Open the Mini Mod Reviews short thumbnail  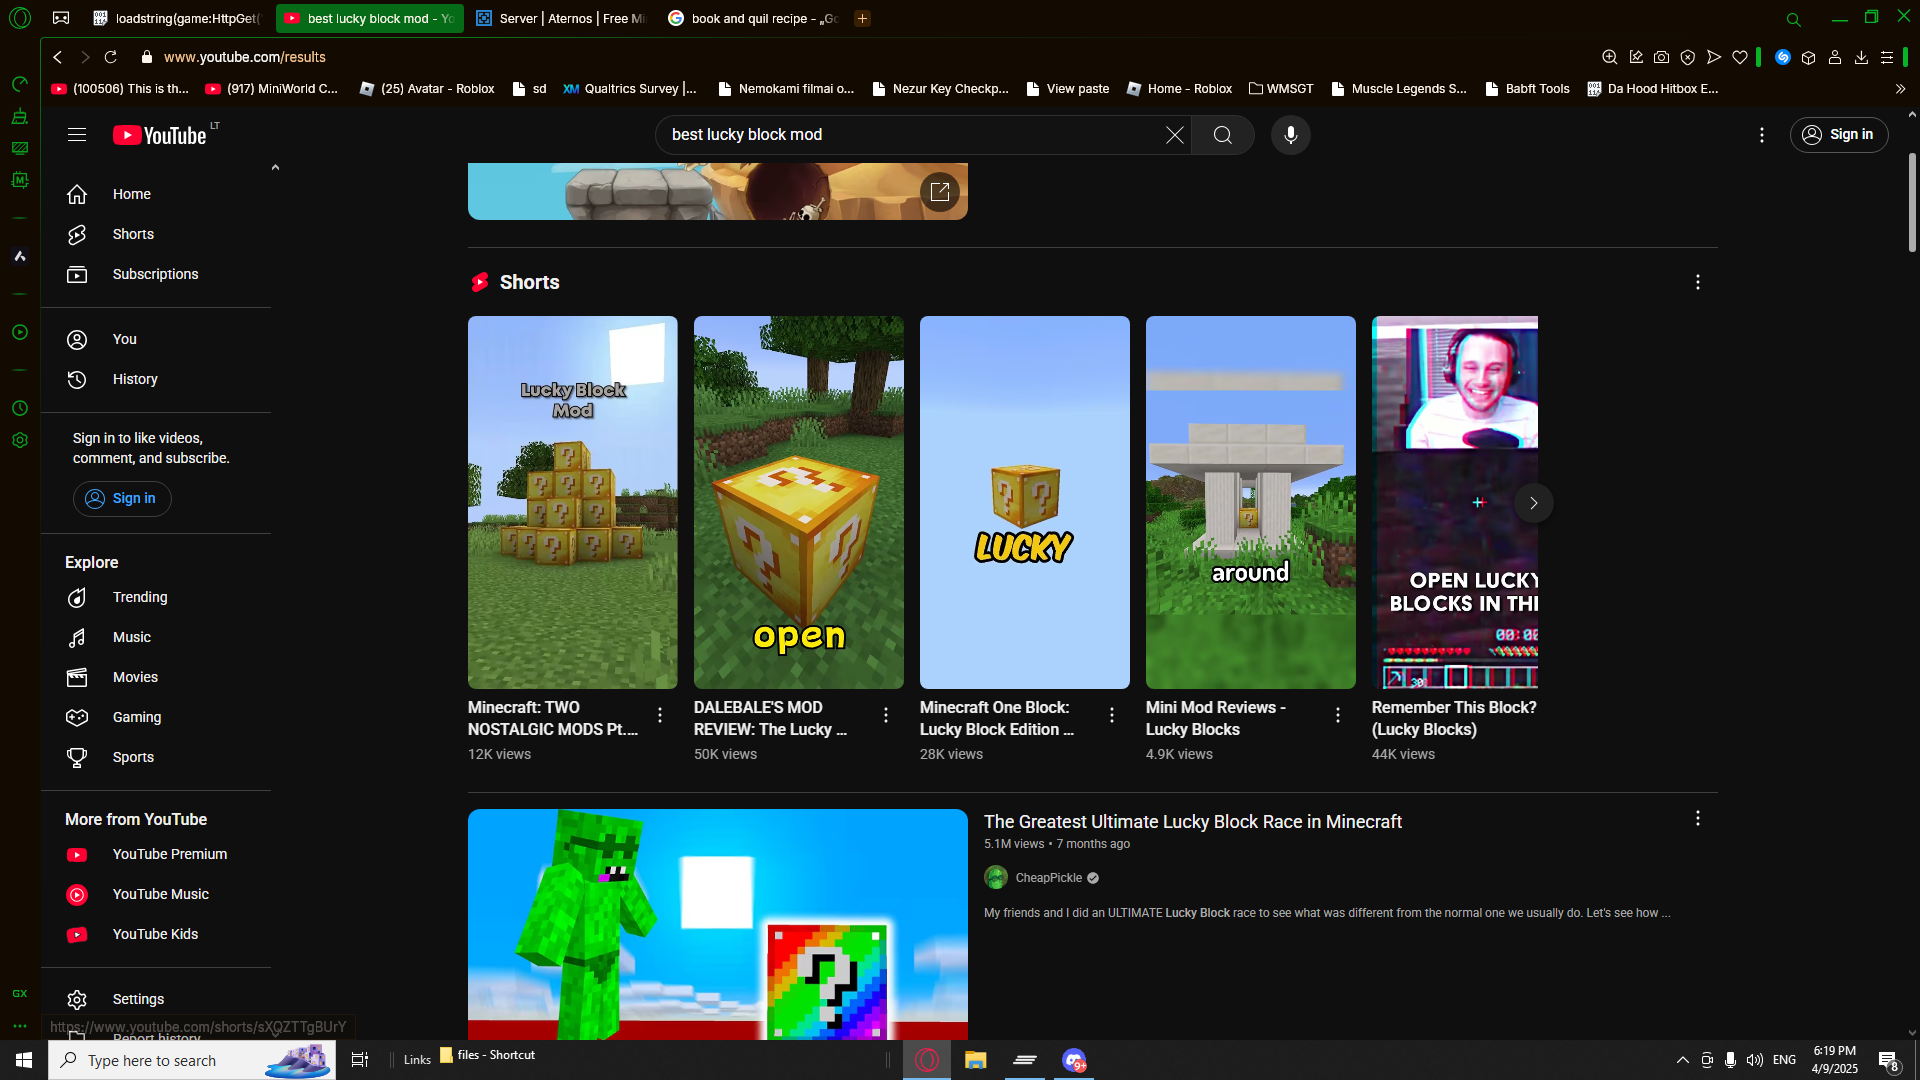coord(1251,502)
